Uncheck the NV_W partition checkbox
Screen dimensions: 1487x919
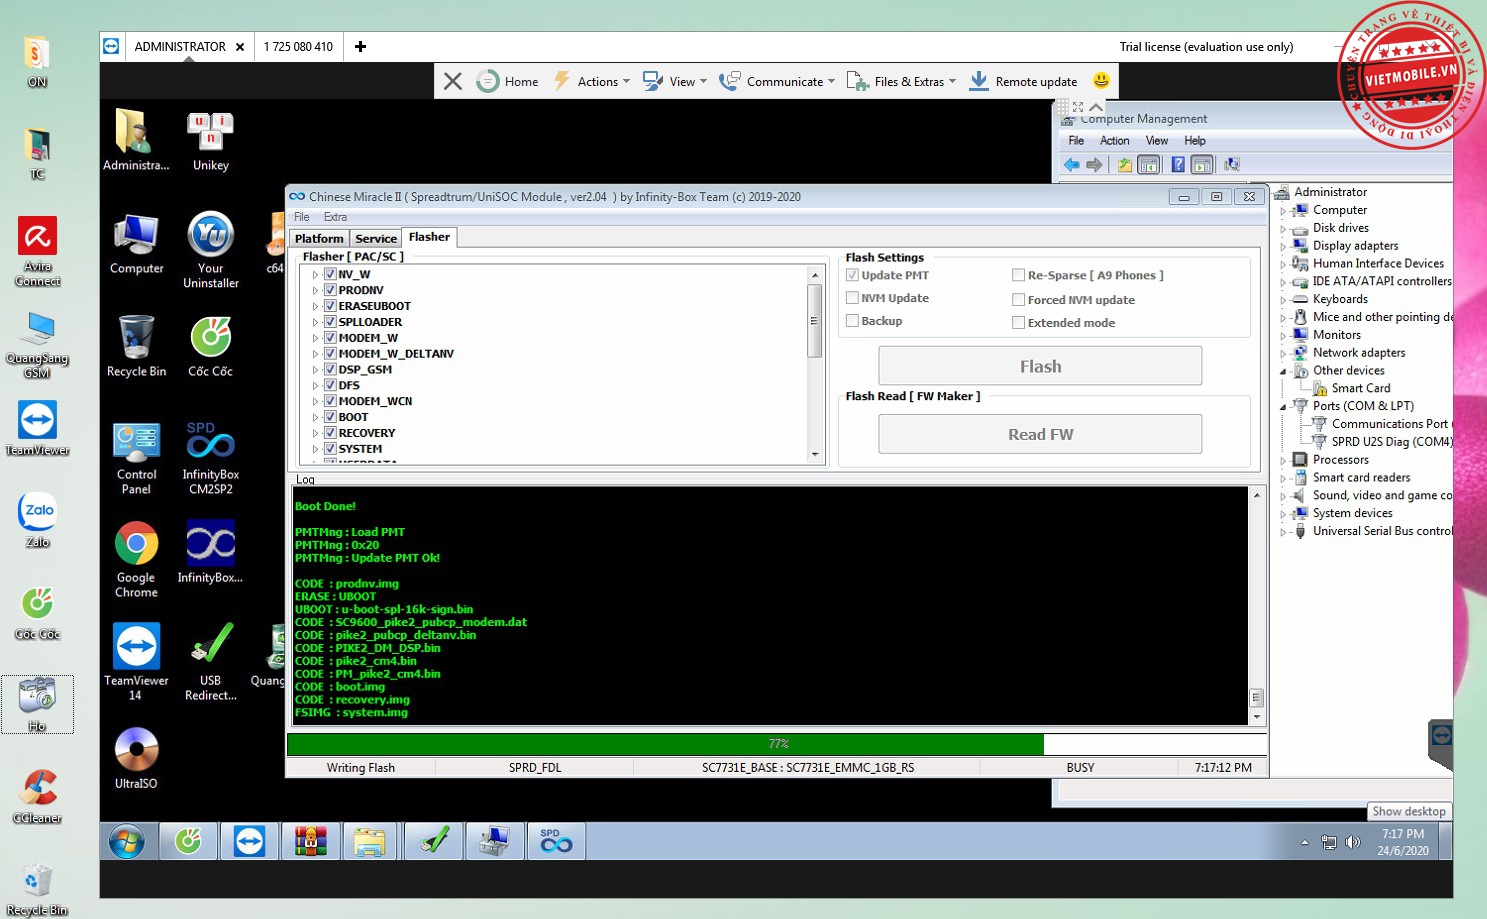pyautogui.click(x=330, y=274)
